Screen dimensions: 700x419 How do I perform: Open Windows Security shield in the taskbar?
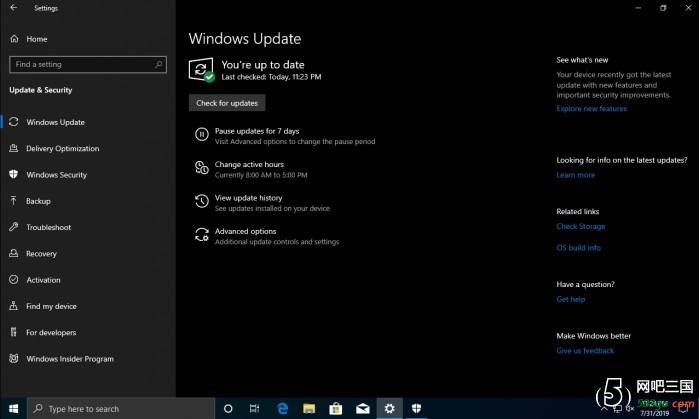pyautogui.click(x=416, y=408)
